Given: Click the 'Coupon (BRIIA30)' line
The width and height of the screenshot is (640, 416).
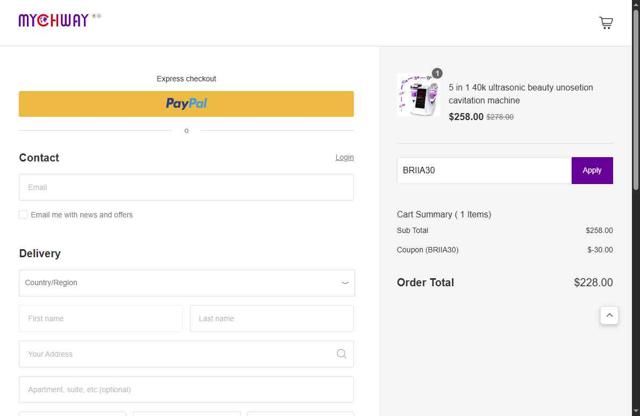Looking at the screenshot, I should pyautogui.click(x=427, y=250).
